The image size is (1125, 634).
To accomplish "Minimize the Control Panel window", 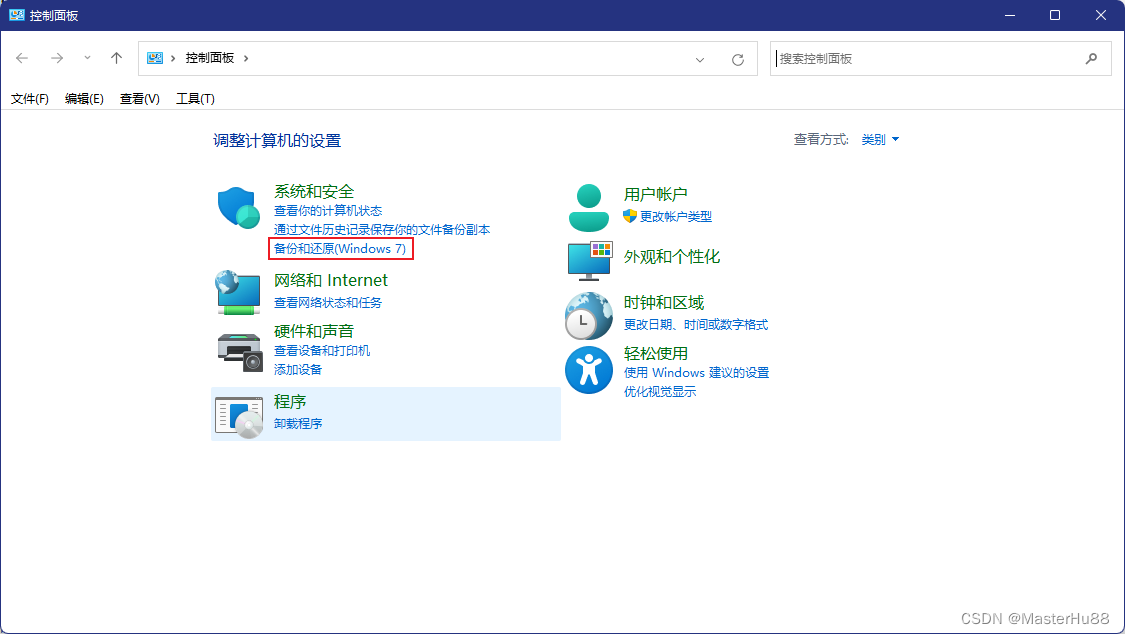I will point(1009,15).
